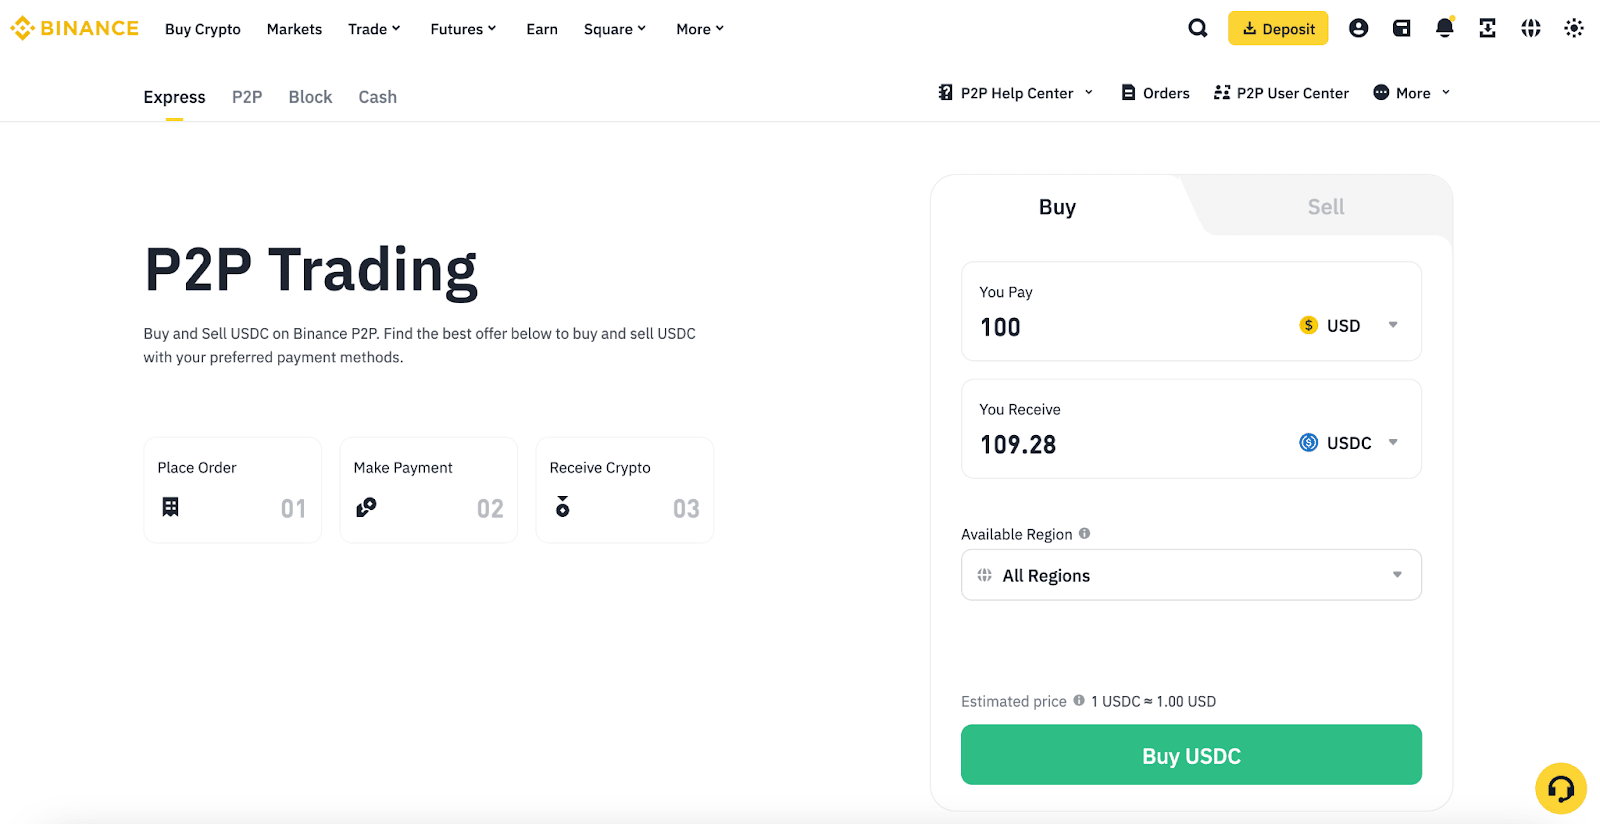The image size is (1600, 824).
Task: Toggle the light/dark theme icon
Action: (1573, 28)
